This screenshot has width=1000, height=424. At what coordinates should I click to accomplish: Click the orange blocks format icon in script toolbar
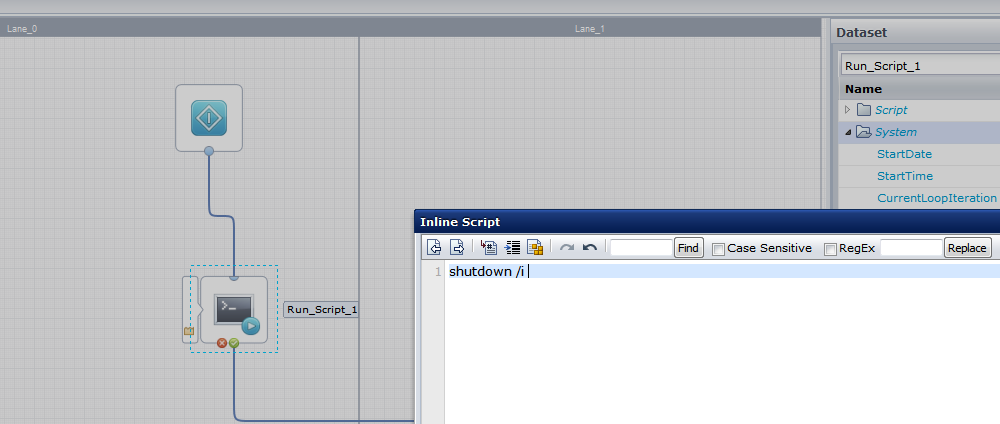(534, 247)
